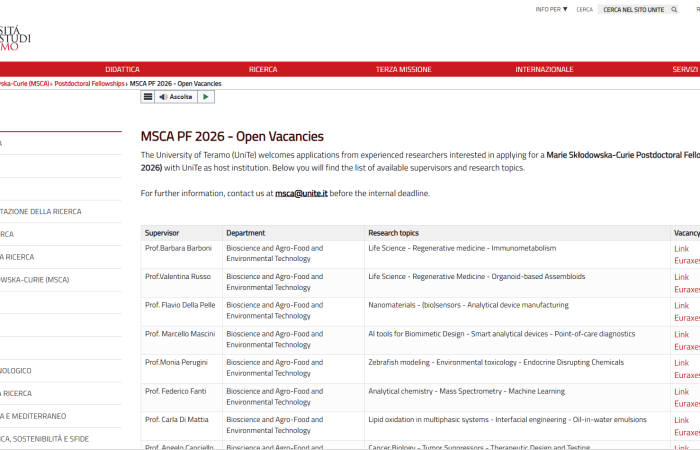Open Link for Prof. Barbara Barboni vacancy
Viewport: 700px width, 450px height.
coord(682,248)
